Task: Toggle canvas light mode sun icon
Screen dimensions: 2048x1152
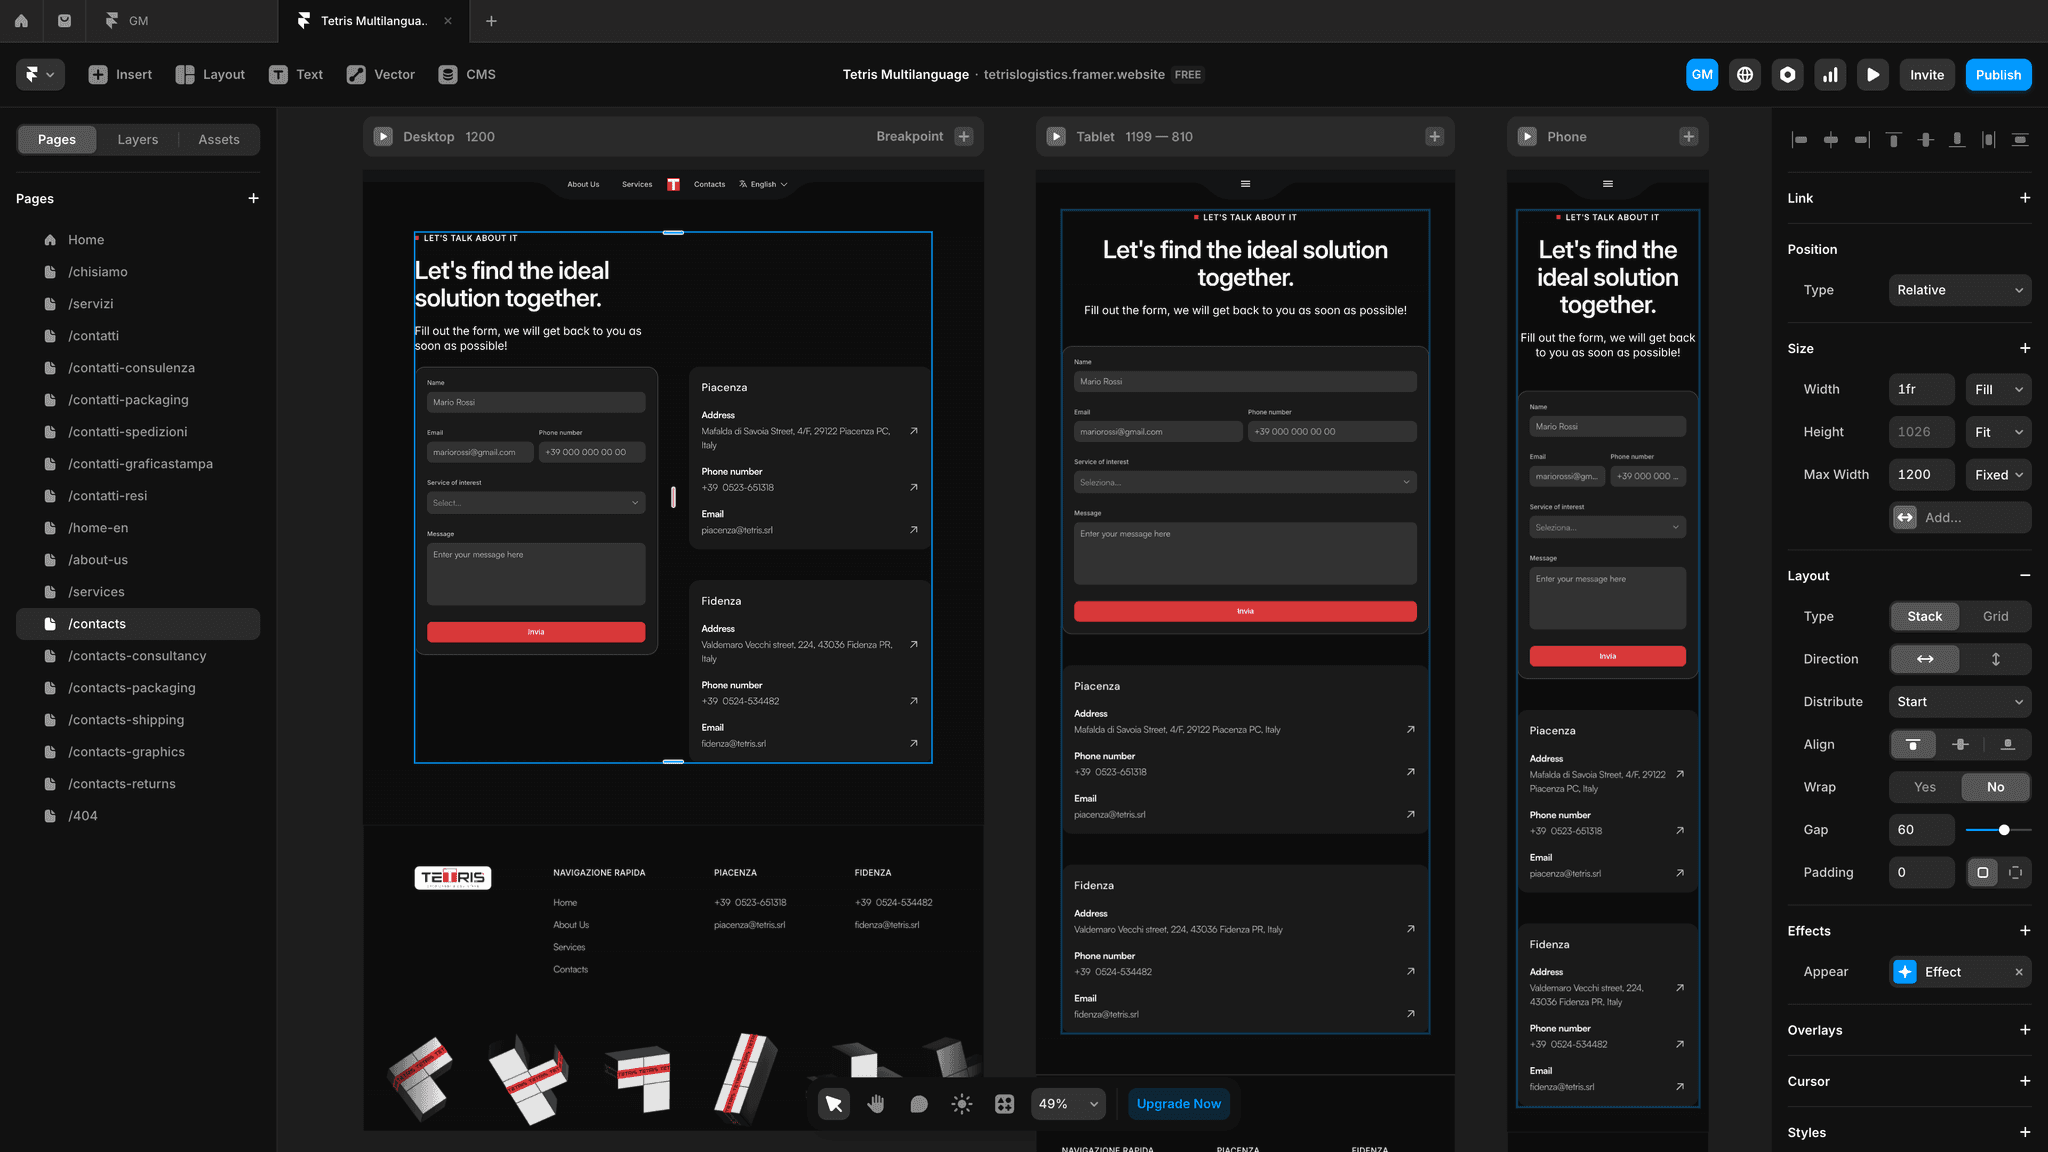Action: [962, 1104]
